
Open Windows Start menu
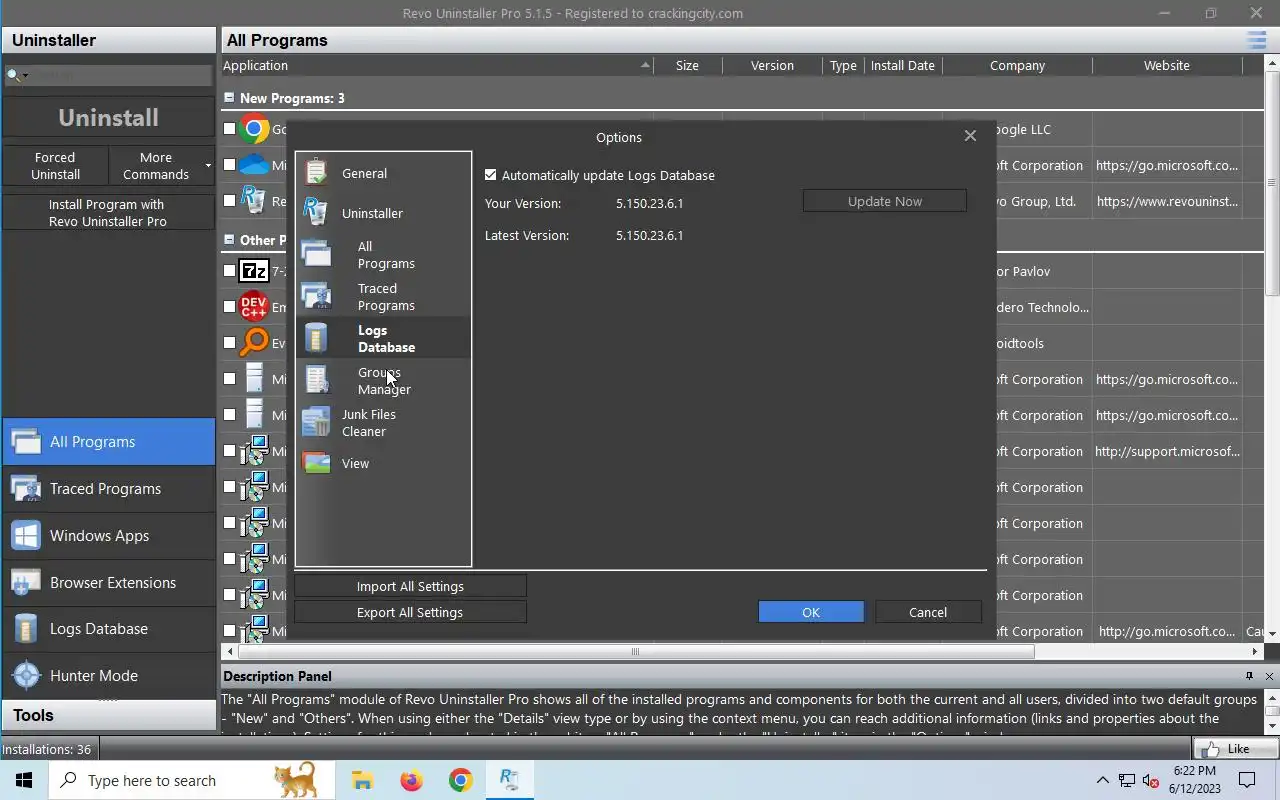(x=24, y=780)
